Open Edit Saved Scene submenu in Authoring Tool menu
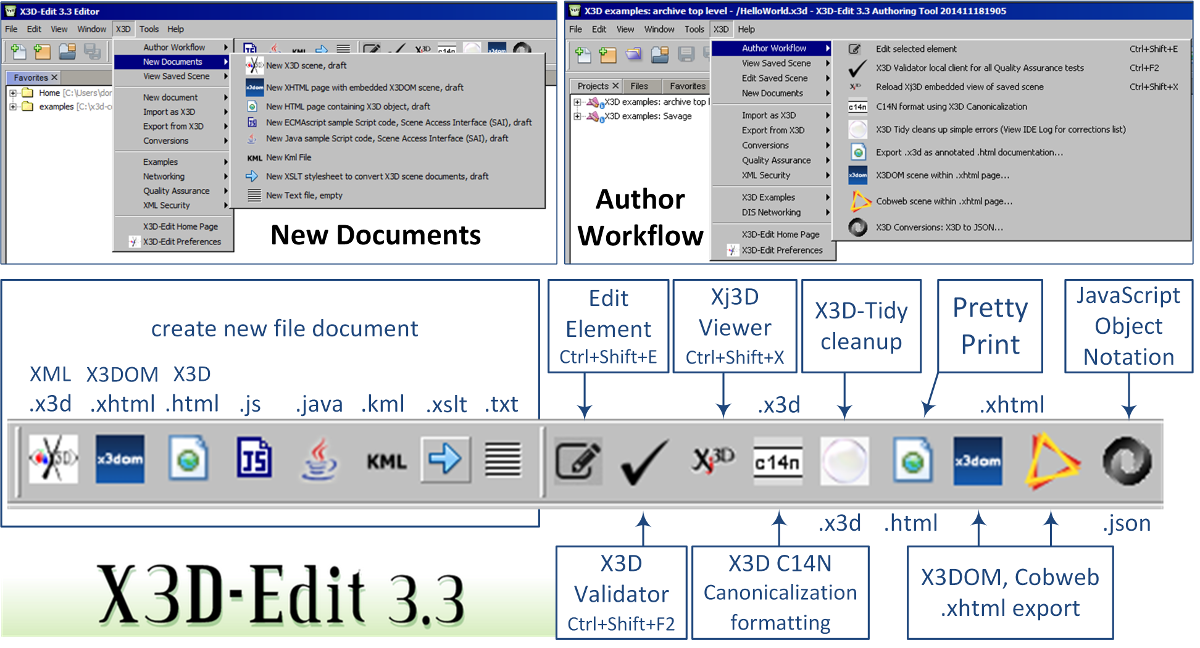The width and height of the screenshot is (1200, 648). 773,78
